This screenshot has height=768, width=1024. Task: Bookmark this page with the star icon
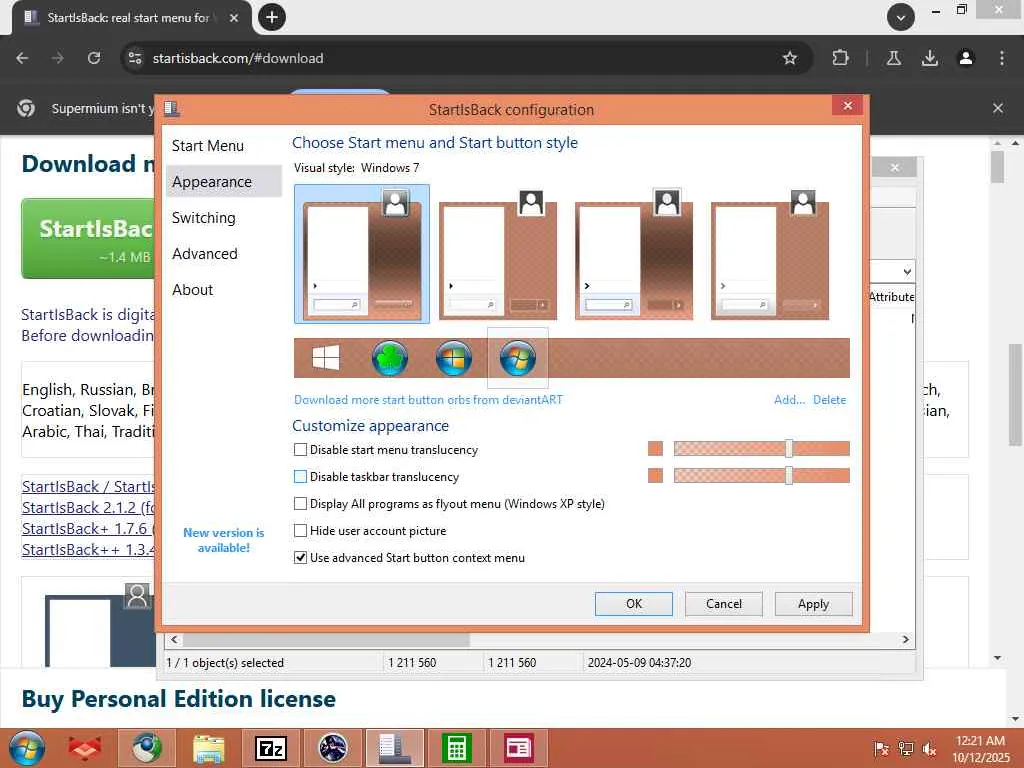[790, 58]
